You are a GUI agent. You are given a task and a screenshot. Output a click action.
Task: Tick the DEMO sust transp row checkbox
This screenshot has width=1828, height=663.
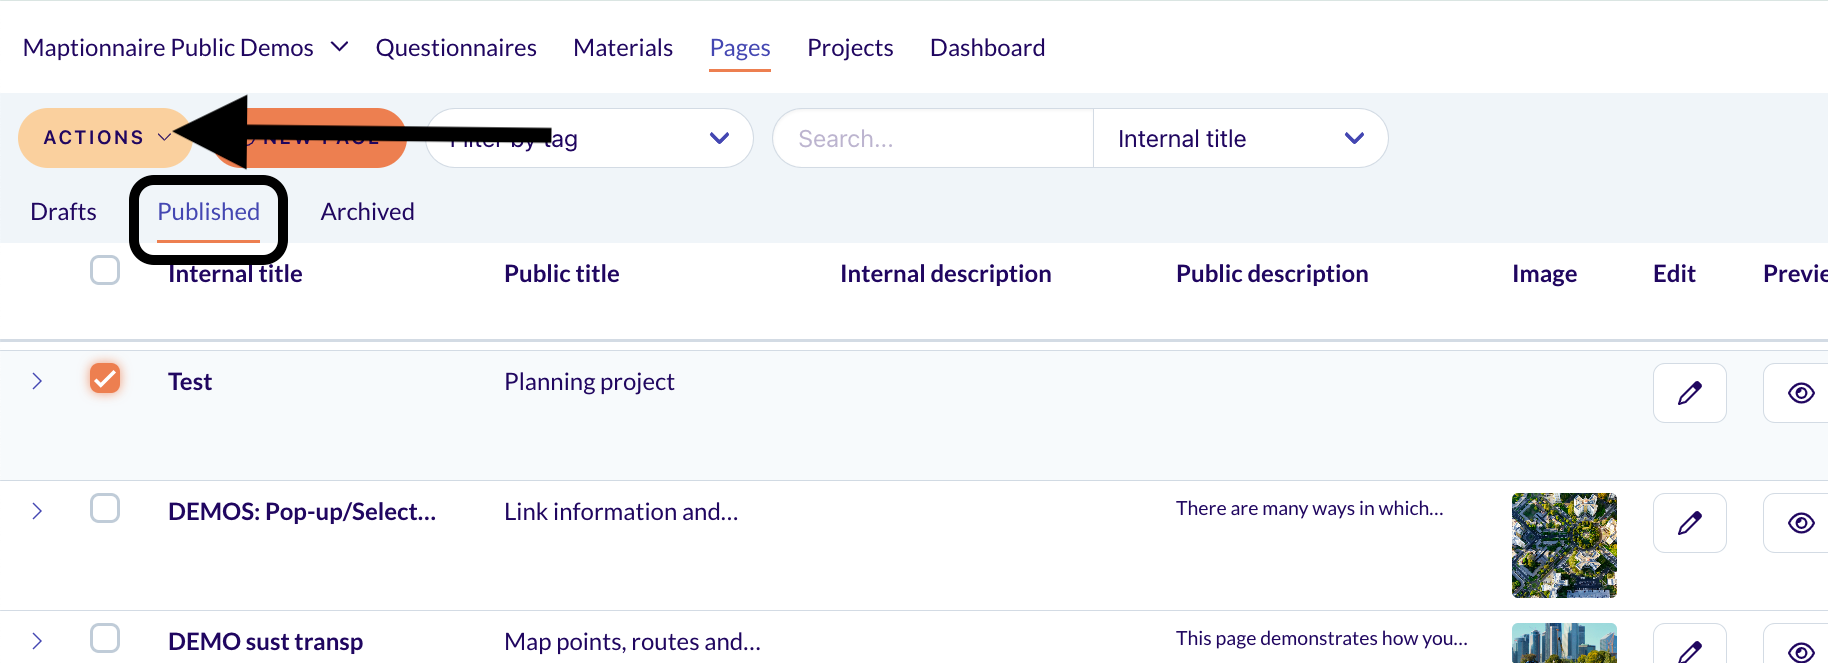[x=105, y=638]
